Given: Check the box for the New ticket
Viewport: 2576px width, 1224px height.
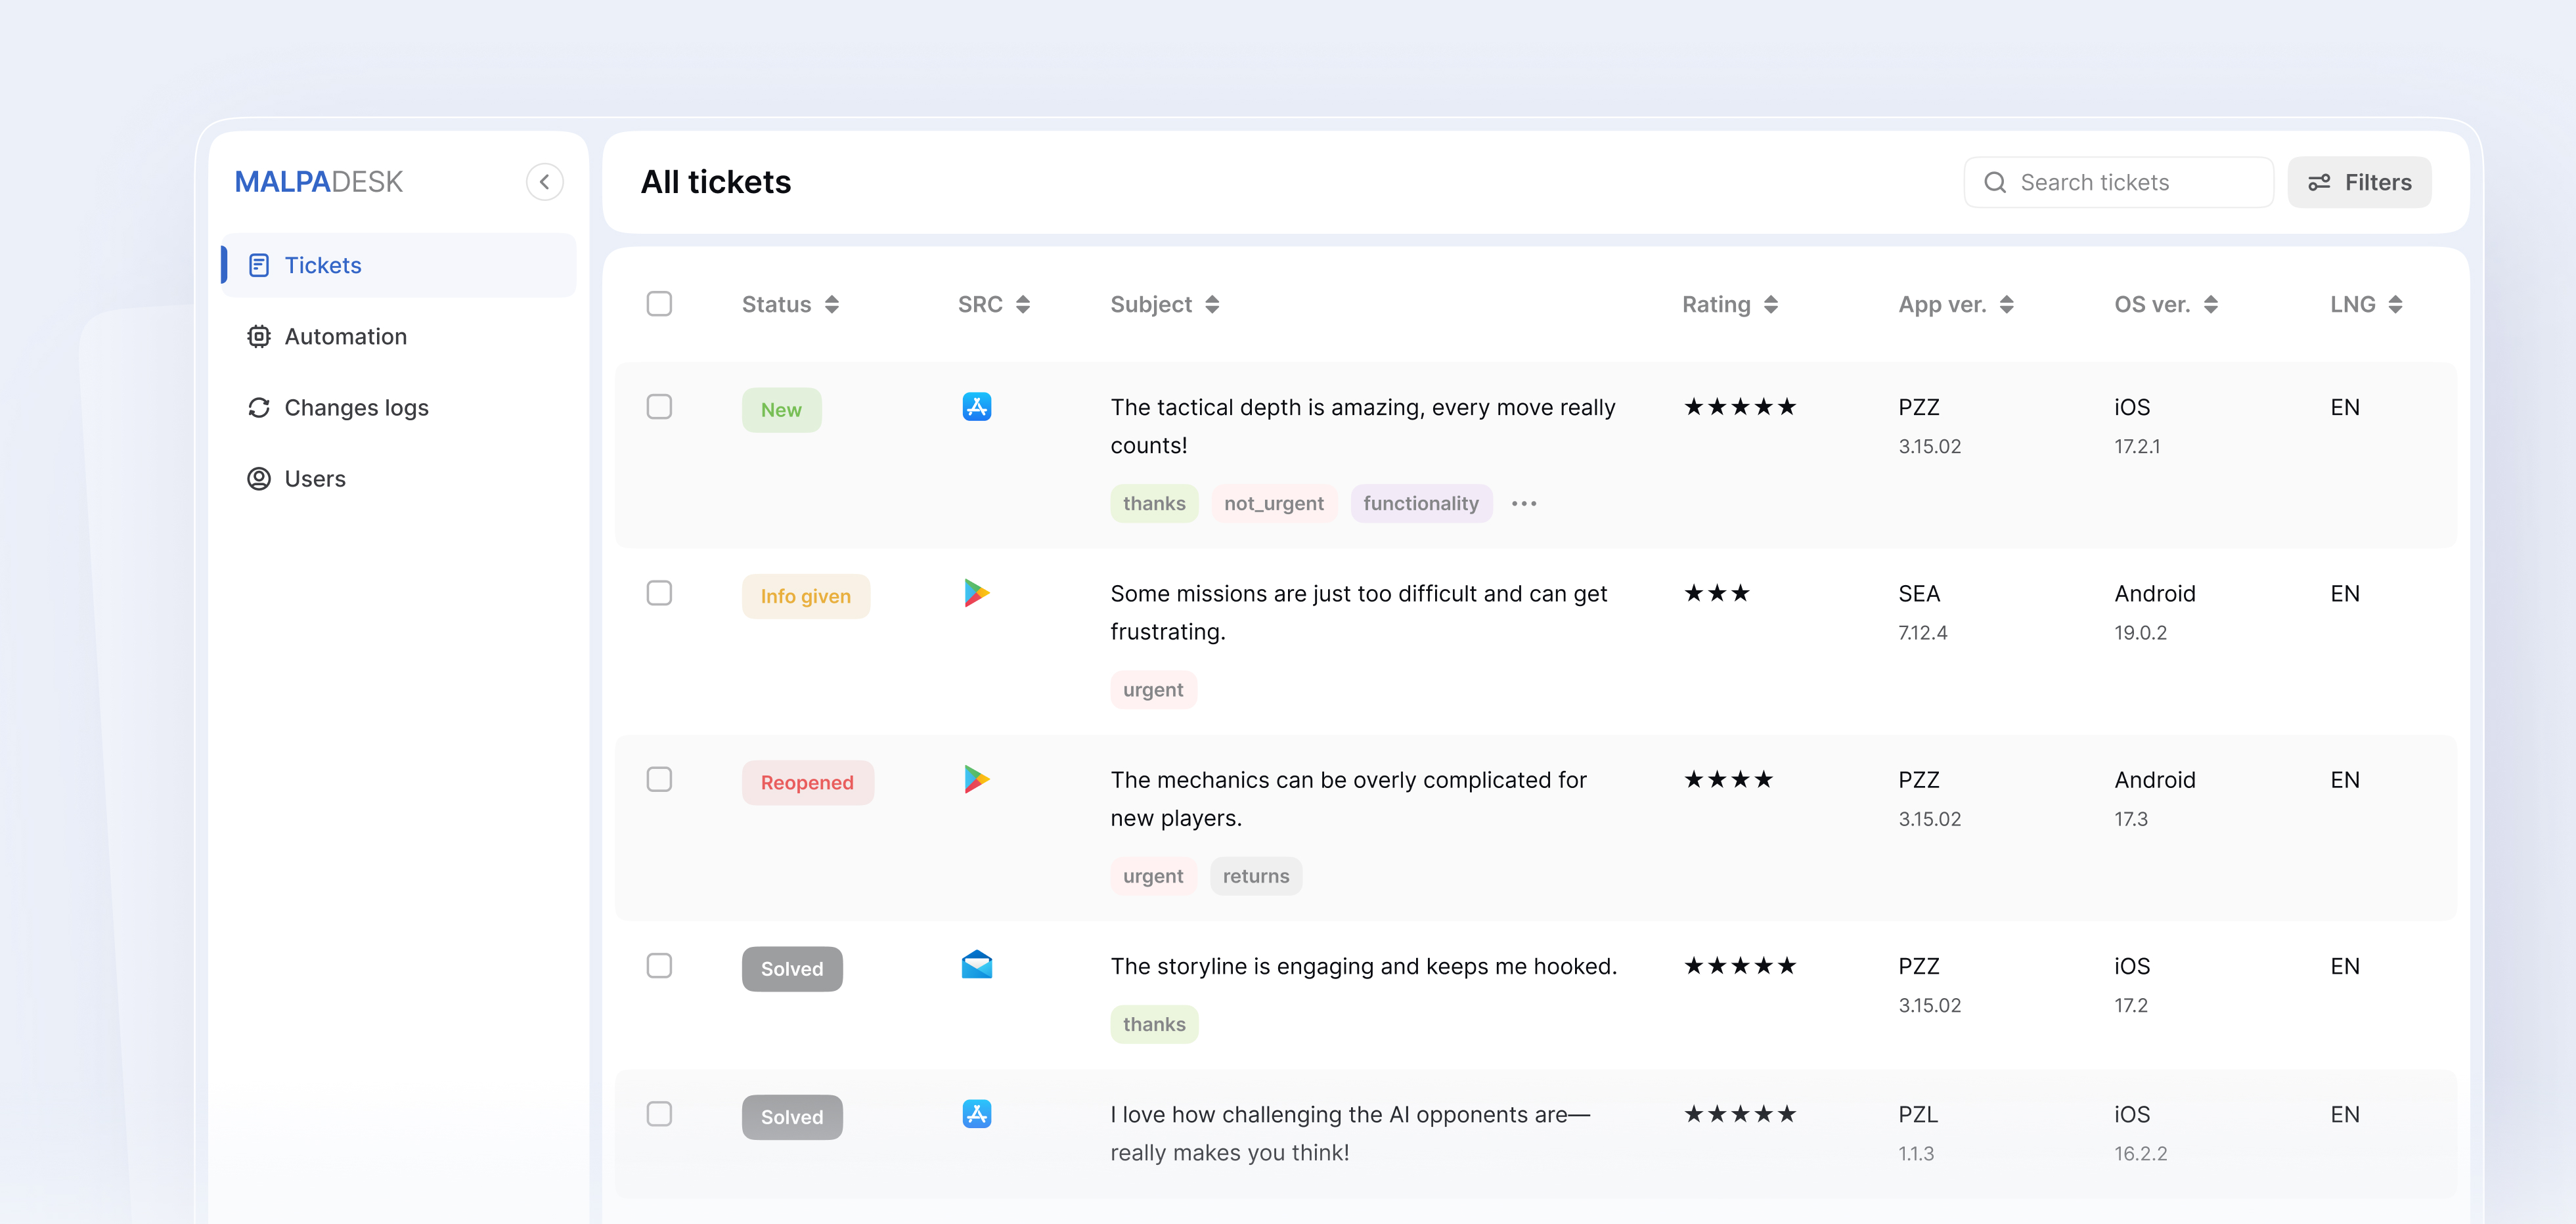Looking at the screenshot, I should click(x=659, y=407).
